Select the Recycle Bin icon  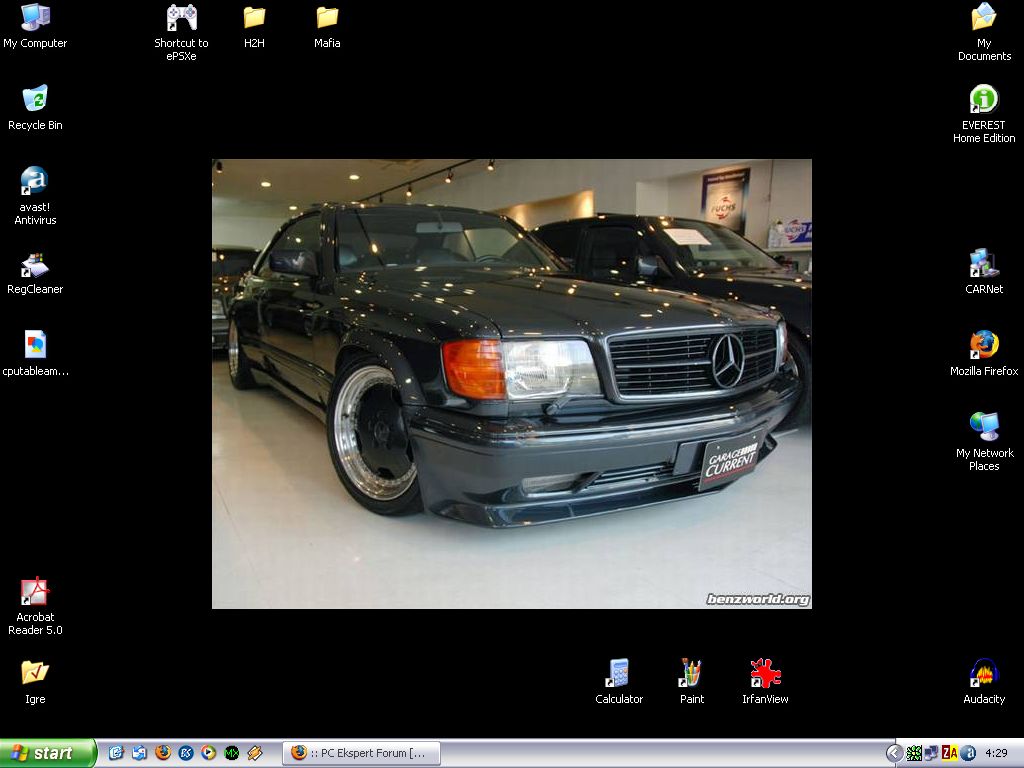point(35,100)
